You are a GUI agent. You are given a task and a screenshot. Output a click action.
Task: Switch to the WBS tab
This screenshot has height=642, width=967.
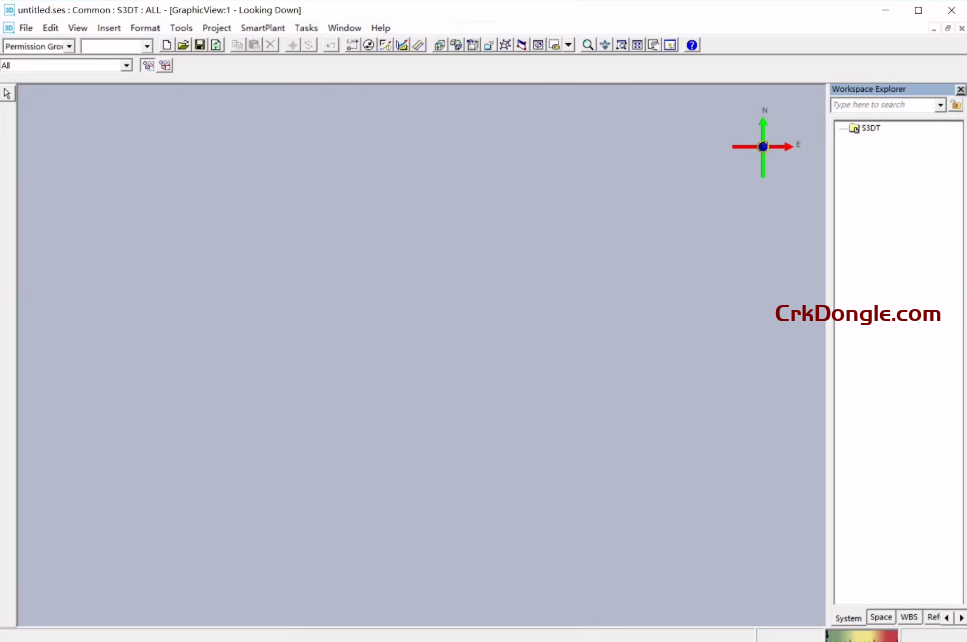tap(909, 617)
